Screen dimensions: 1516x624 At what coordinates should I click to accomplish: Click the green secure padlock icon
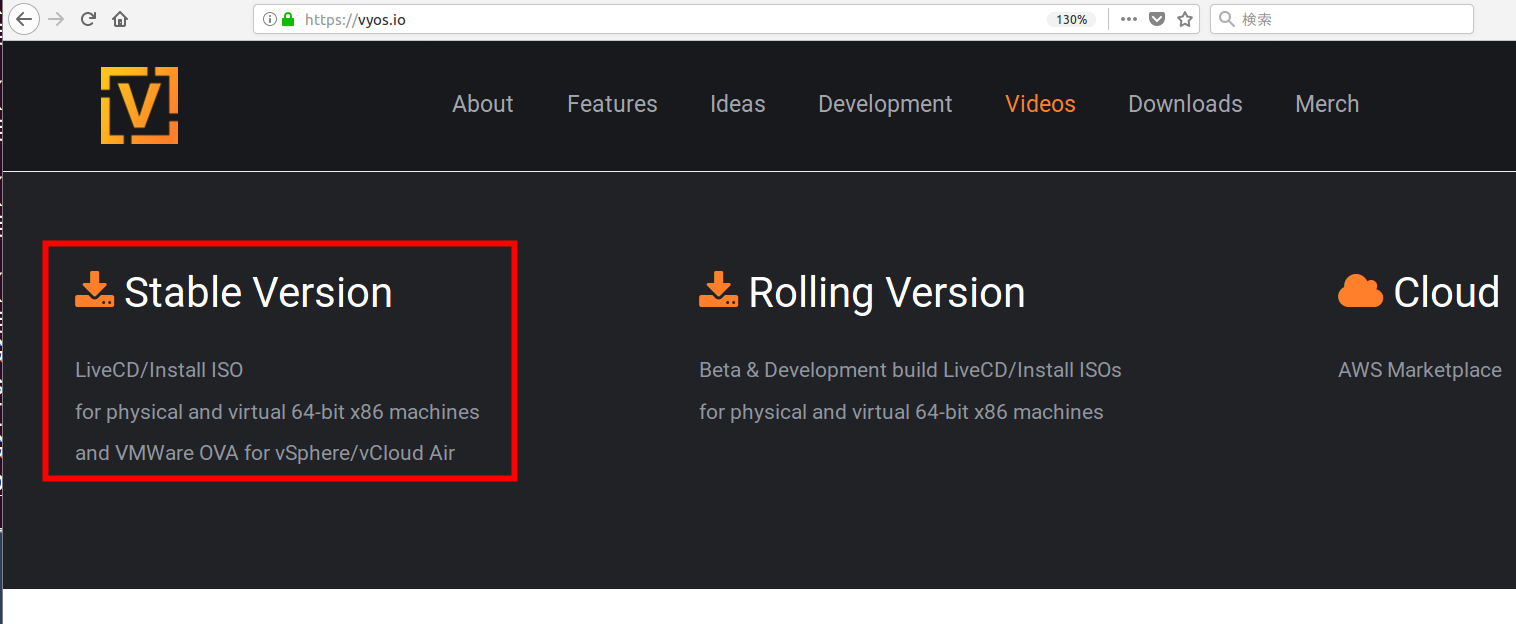coord(288,19)
